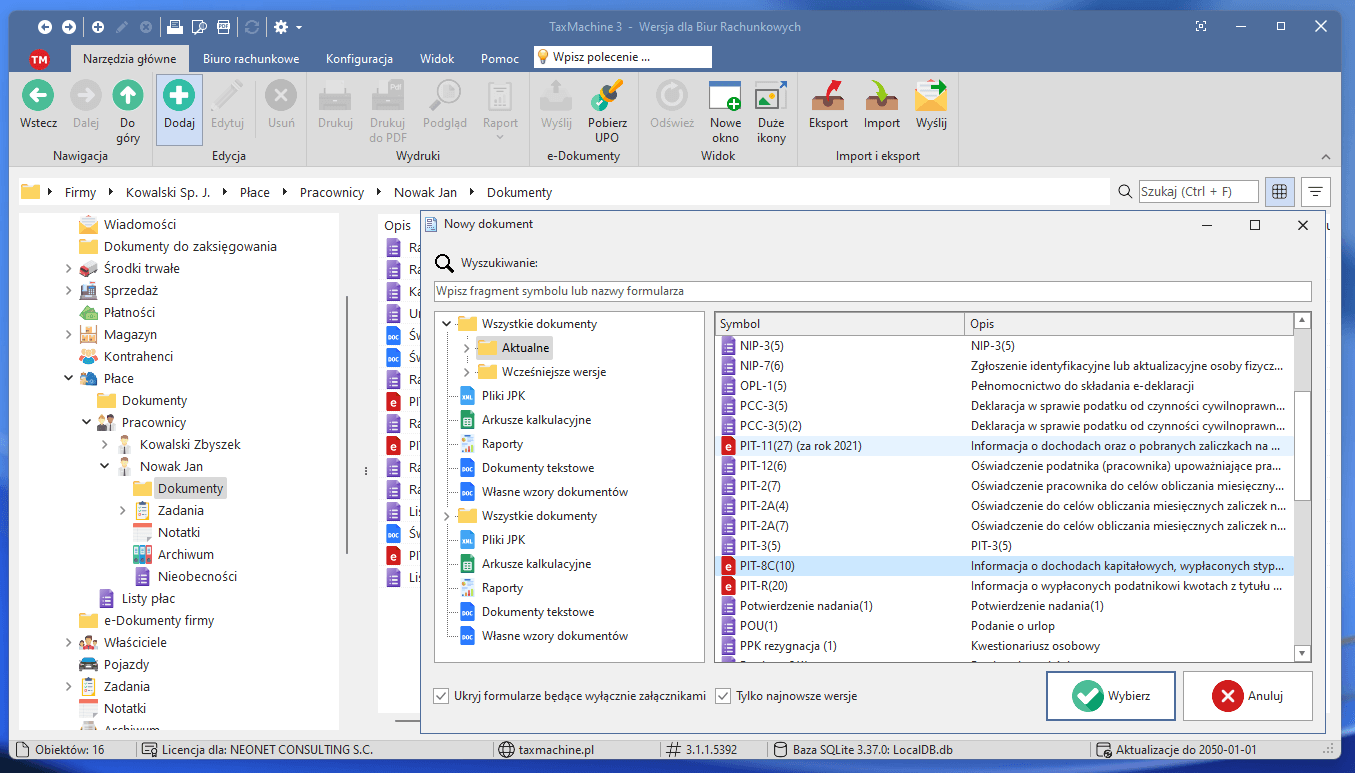Collapse the Nowak Jan tree node
The width and height of the screenshot is (1355, 773).
click(x=104, y=466)
